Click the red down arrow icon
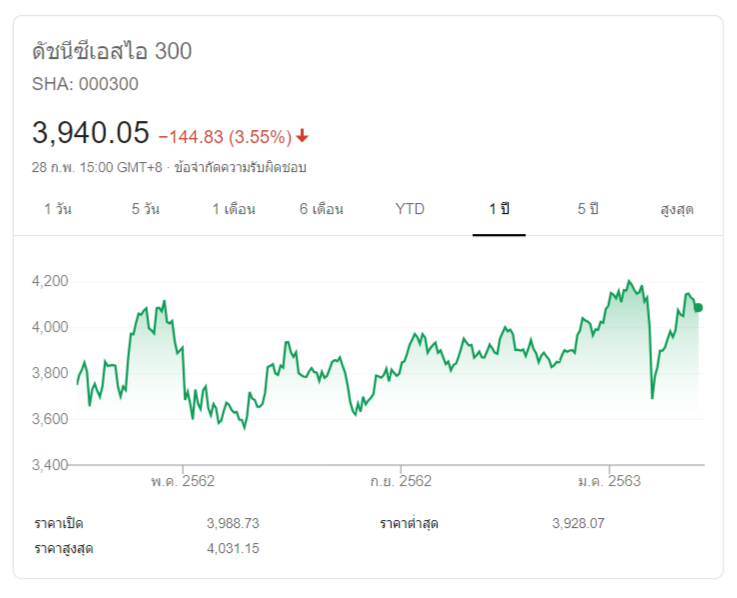737x598 pixels. [302, 136]
